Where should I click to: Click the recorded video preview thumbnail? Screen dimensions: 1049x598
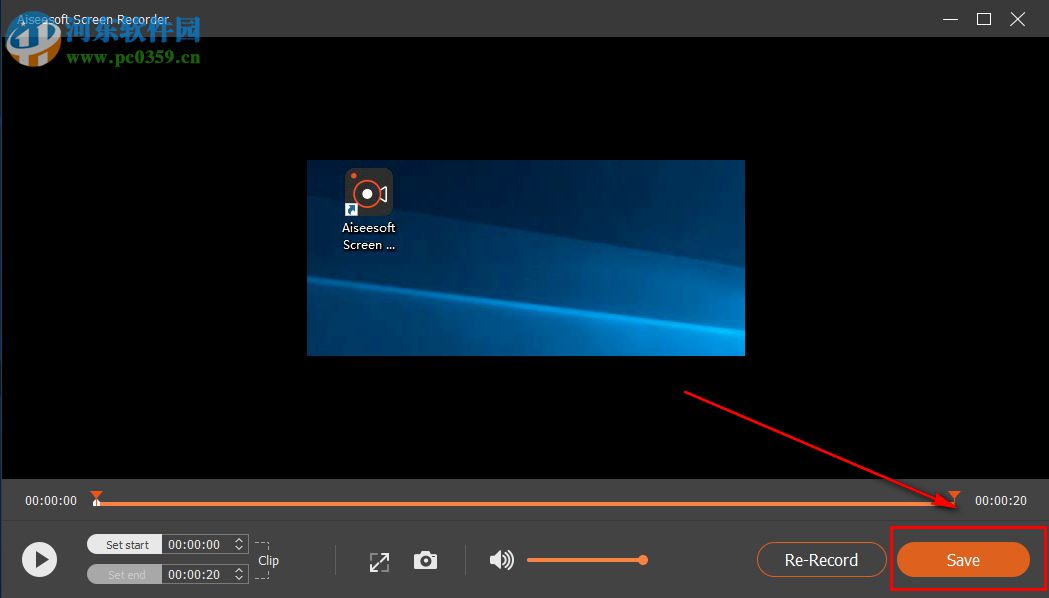pyautogui.click(x=526, y=258)
